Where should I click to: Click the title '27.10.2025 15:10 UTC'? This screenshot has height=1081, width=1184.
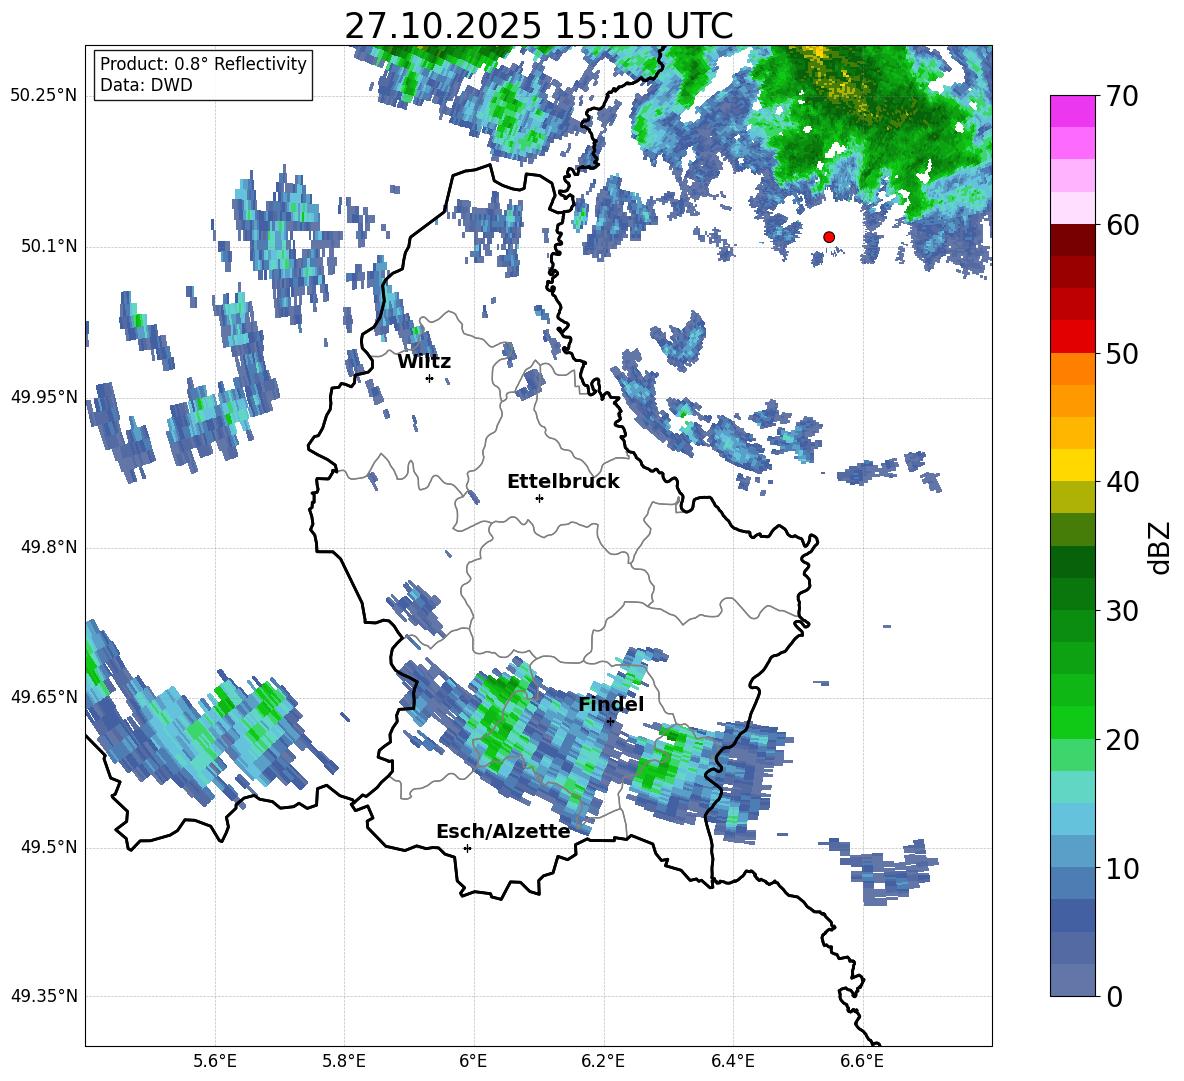click(538, 26)
